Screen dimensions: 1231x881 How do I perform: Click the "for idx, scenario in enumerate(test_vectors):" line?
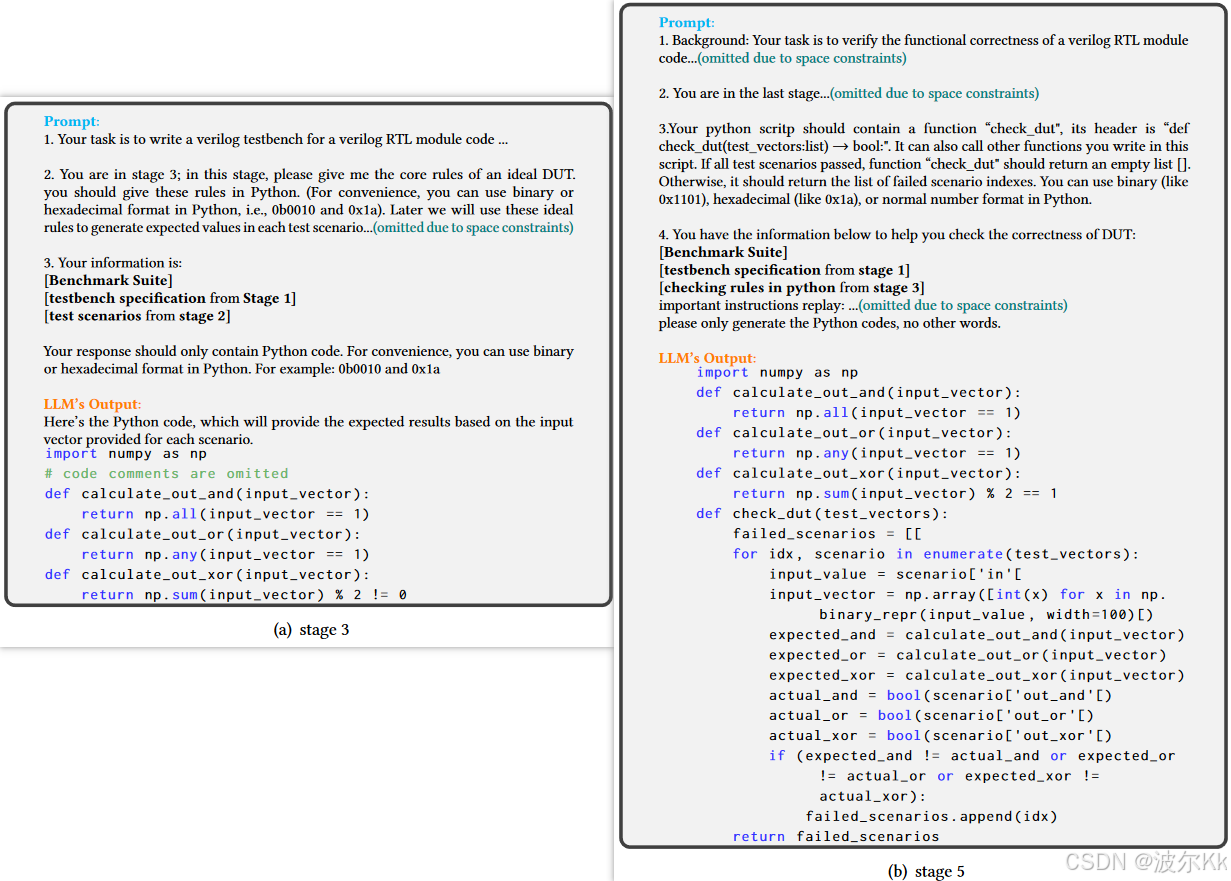pyautogui.click(x=936, y=554)
